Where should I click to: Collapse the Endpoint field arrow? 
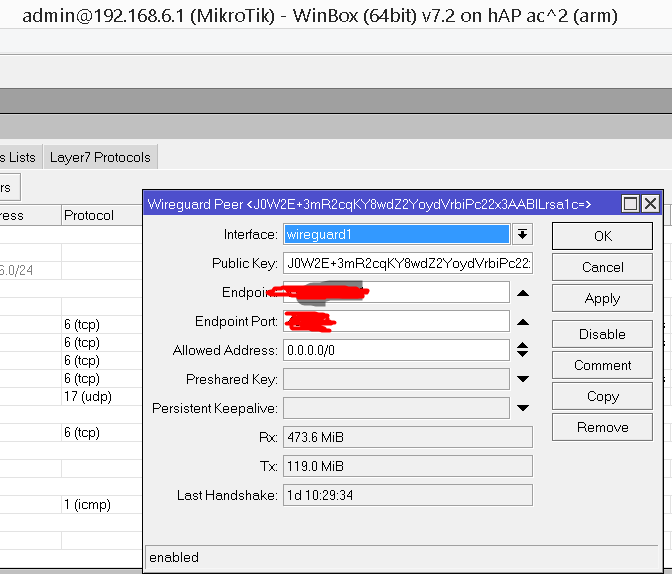(x=523, y=293)
